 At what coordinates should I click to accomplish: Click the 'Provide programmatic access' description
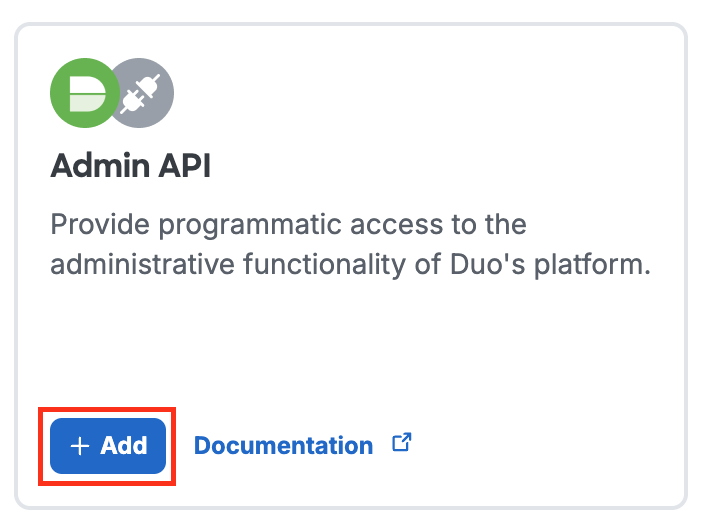pyautogui.click(x=350, y=244)
